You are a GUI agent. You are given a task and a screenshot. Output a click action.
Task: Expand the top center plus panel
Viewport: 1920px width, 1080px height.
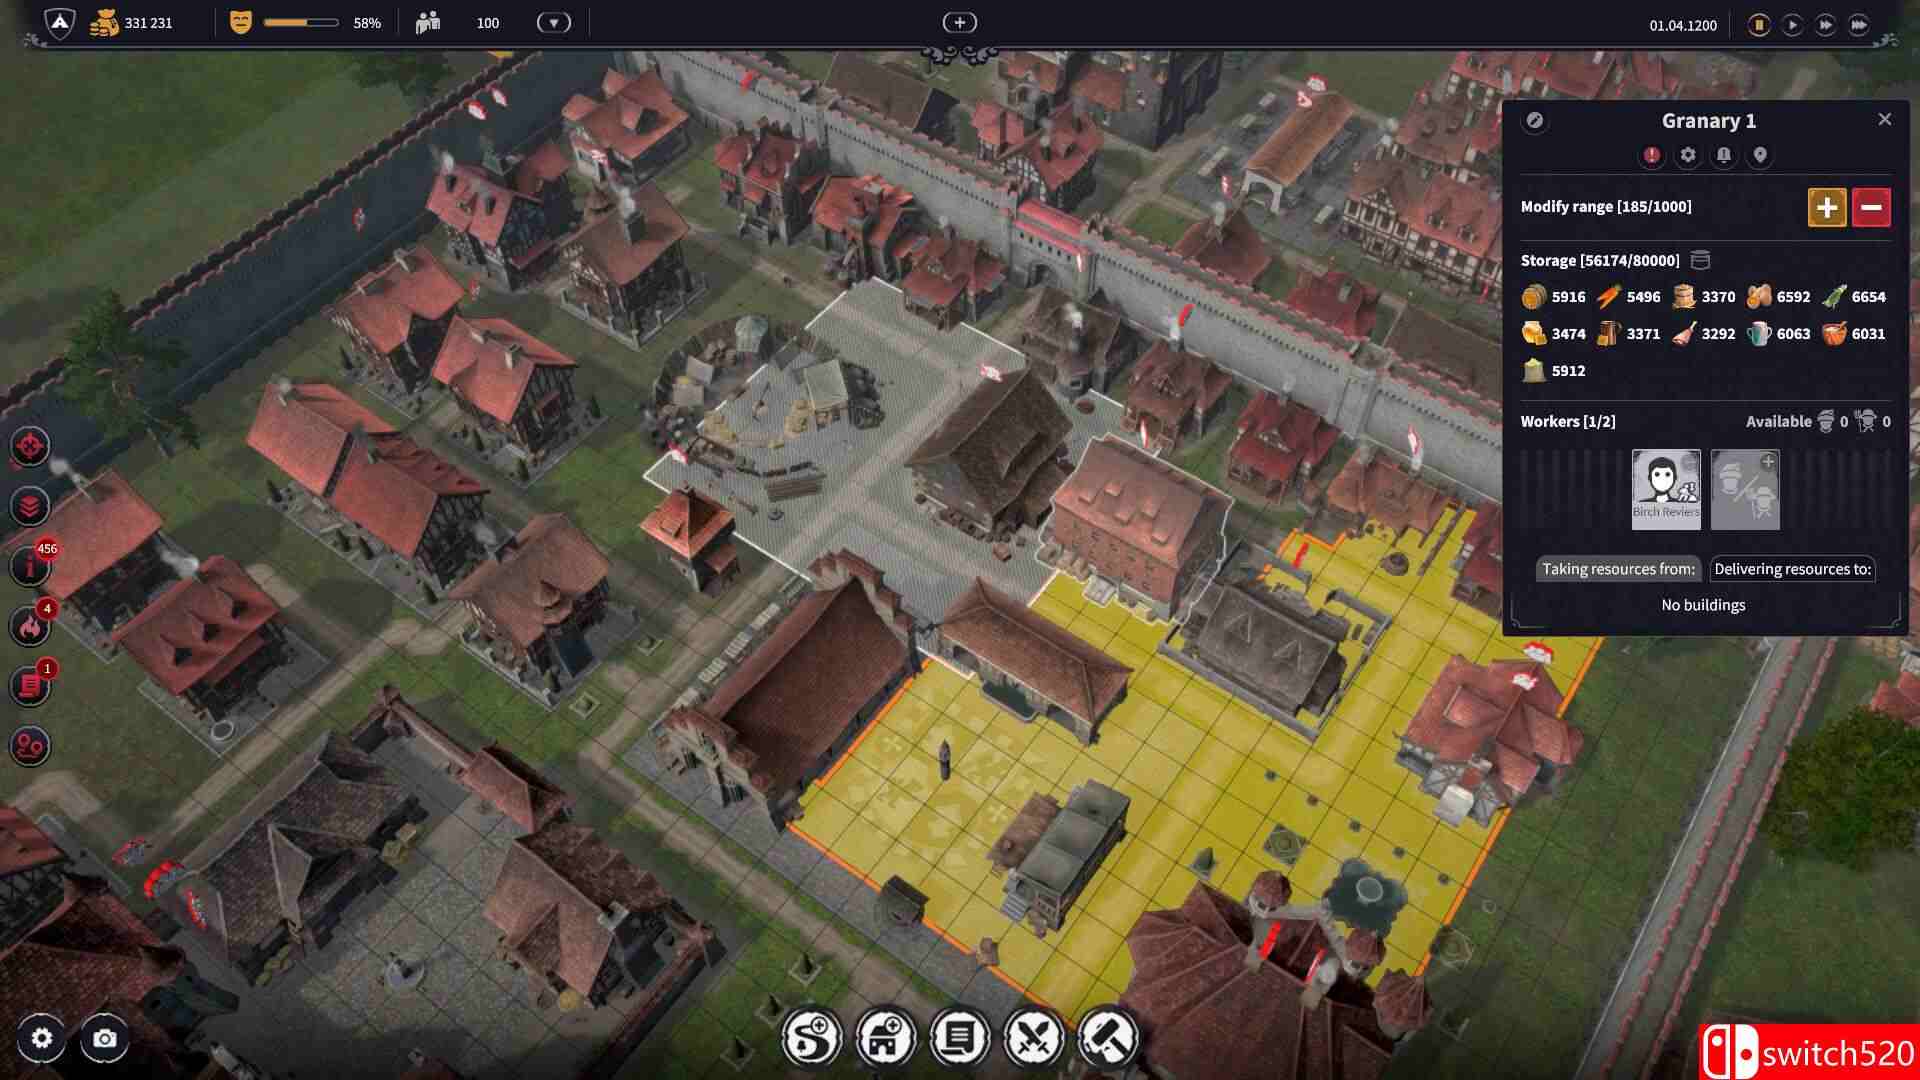tap(959, 22)
